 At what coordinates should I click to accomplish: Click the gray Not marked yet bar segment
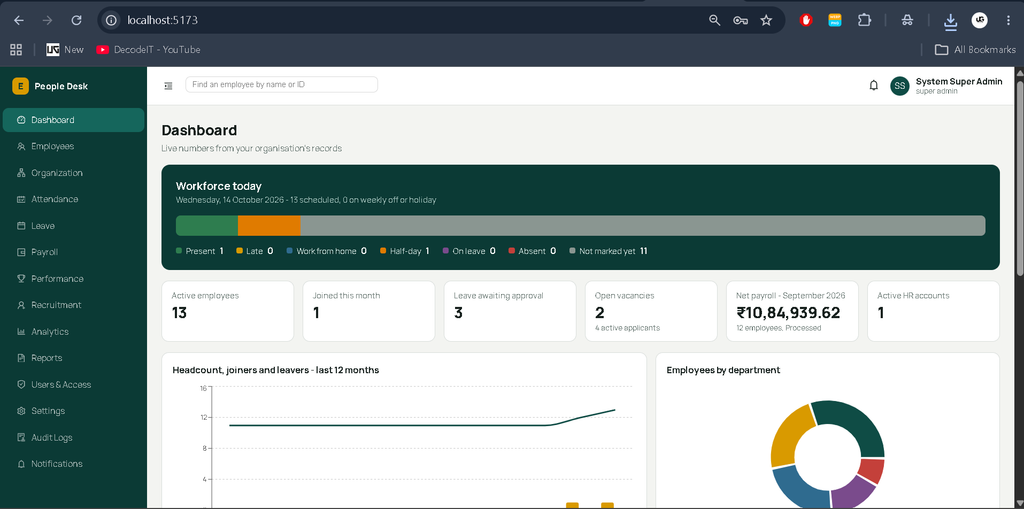point(643,225)
